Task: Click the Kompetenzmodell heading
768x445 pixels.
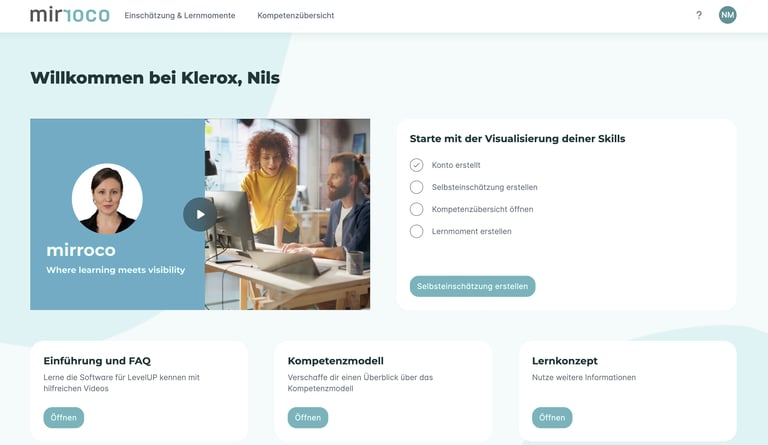Action: pos(336,361)
